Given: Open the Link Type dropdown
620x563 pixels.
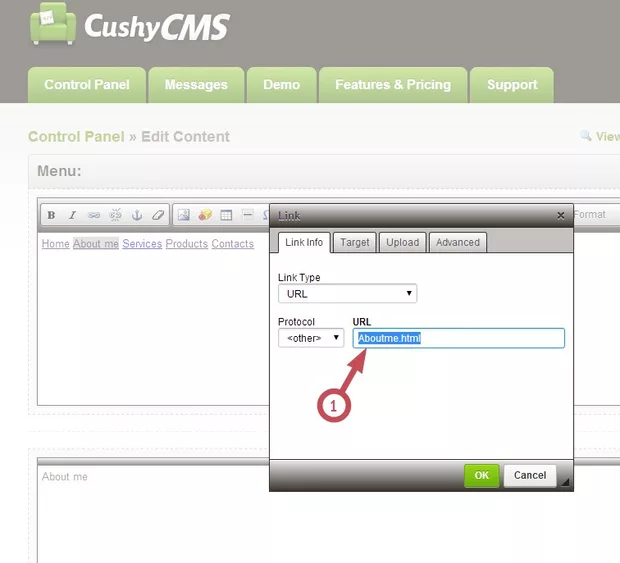Looking at the screenshot, I should click(347, 293).
